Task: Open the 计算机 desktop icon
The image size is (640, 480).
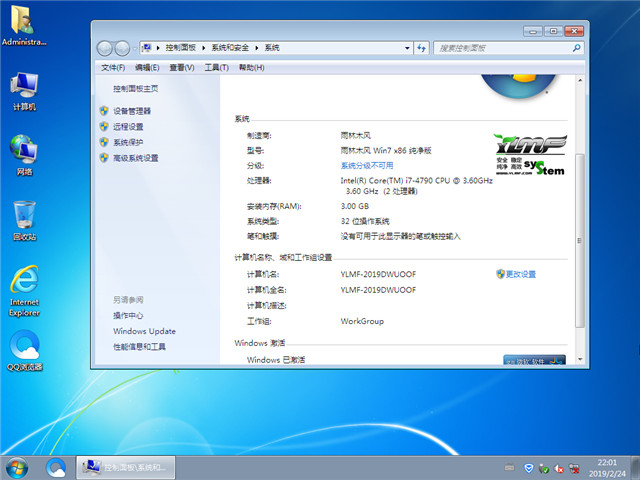Action: point(24,91)
